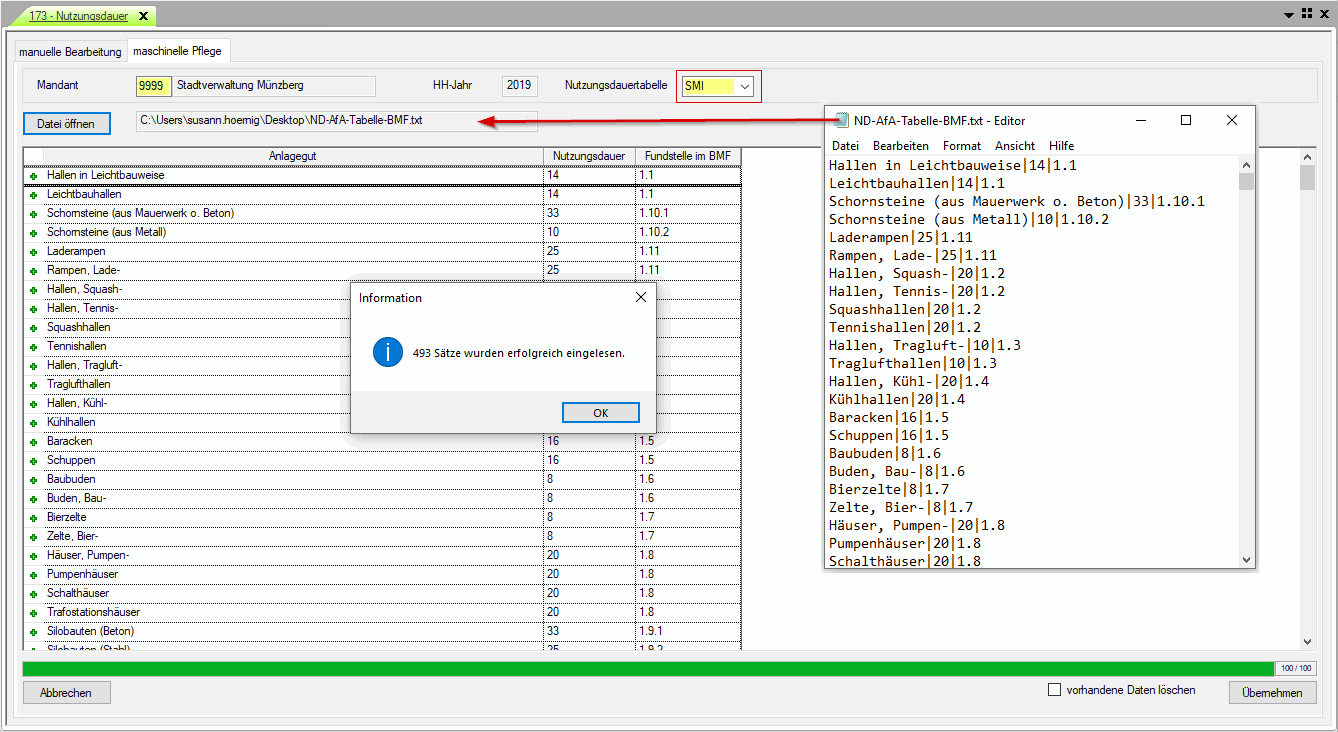Viewport: 1338px width, 732px height.
Task: Click the plus icon beside Silobauten (Beton)
Action: [33, 632]
